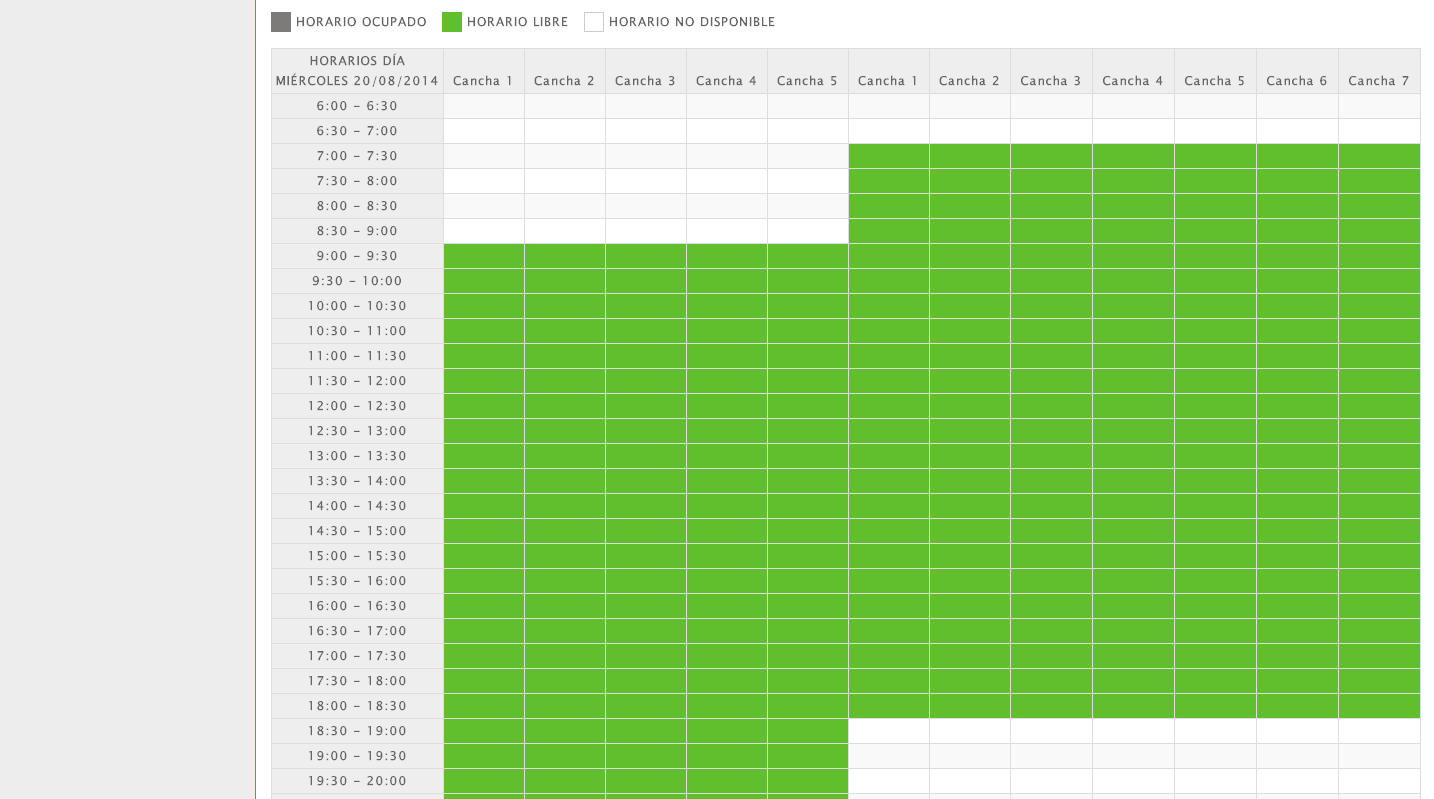This screenshot has width=1434, height=799.
Task: Click the '13:30 – 14:00' time label
Action: (x=357, y=481)
